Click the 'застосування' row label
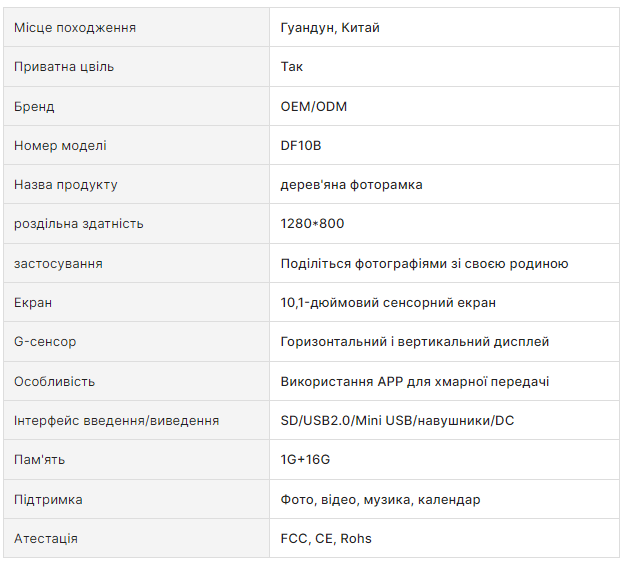The height and width of the screenshot is (563, 623). pyautogui.click(x=58, y=264)
